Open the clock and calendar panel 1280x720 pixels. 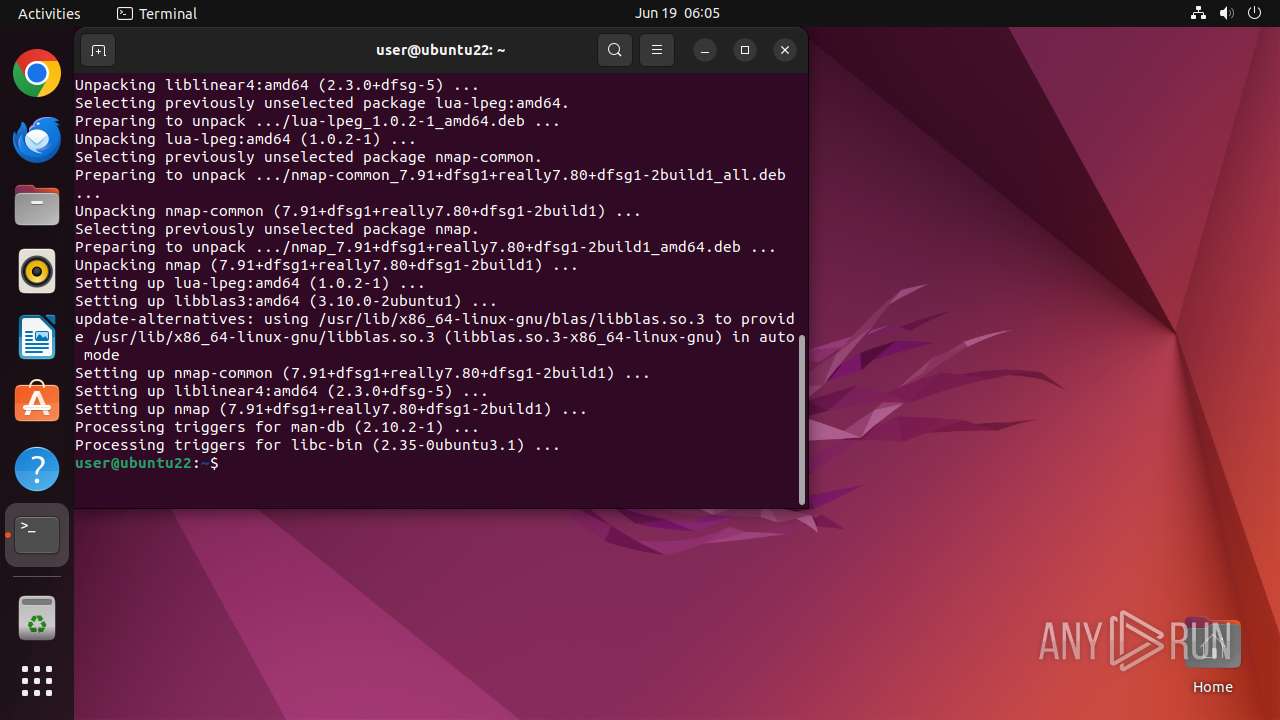(x=677, y=13)
